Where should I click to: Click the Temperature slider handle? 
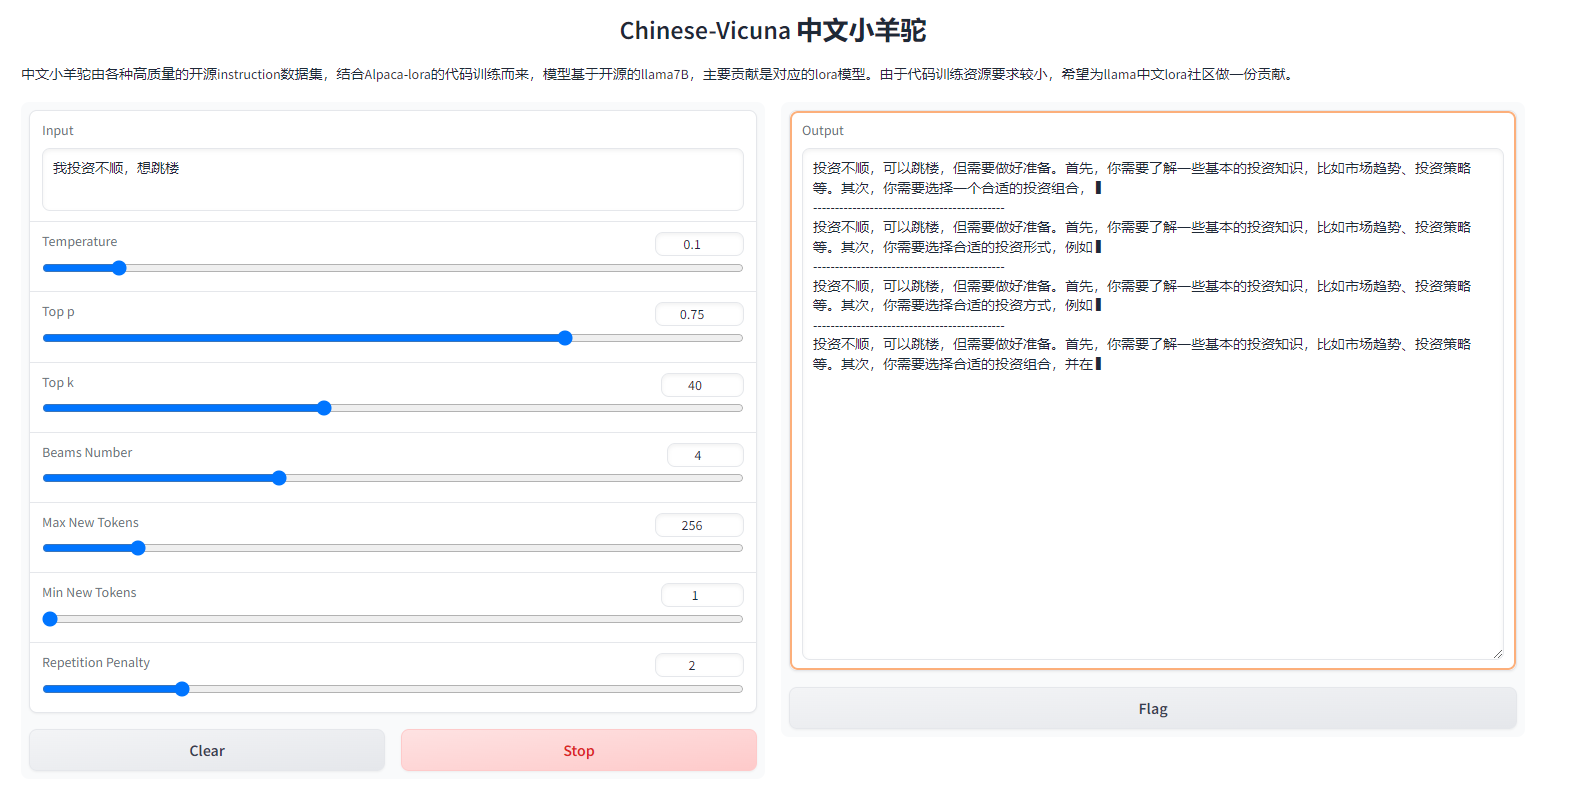[x=119, y=268]
